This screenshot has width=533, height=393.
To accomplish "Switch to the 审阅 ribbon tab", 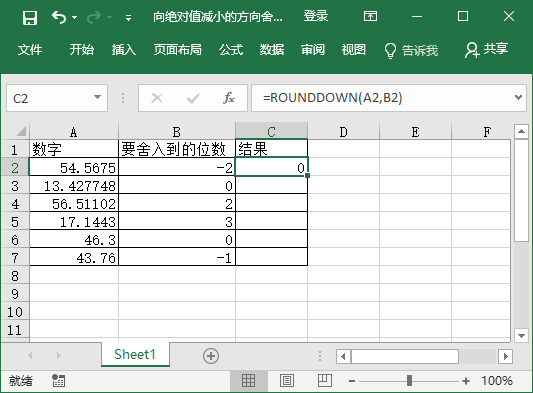I will (313, 50).
